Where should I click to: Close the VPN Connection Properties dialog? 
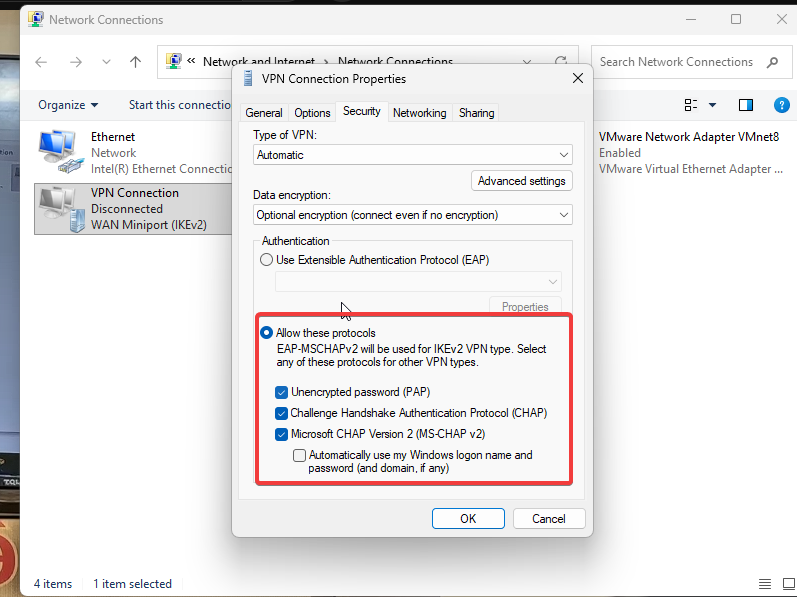[x=577, y=78]
